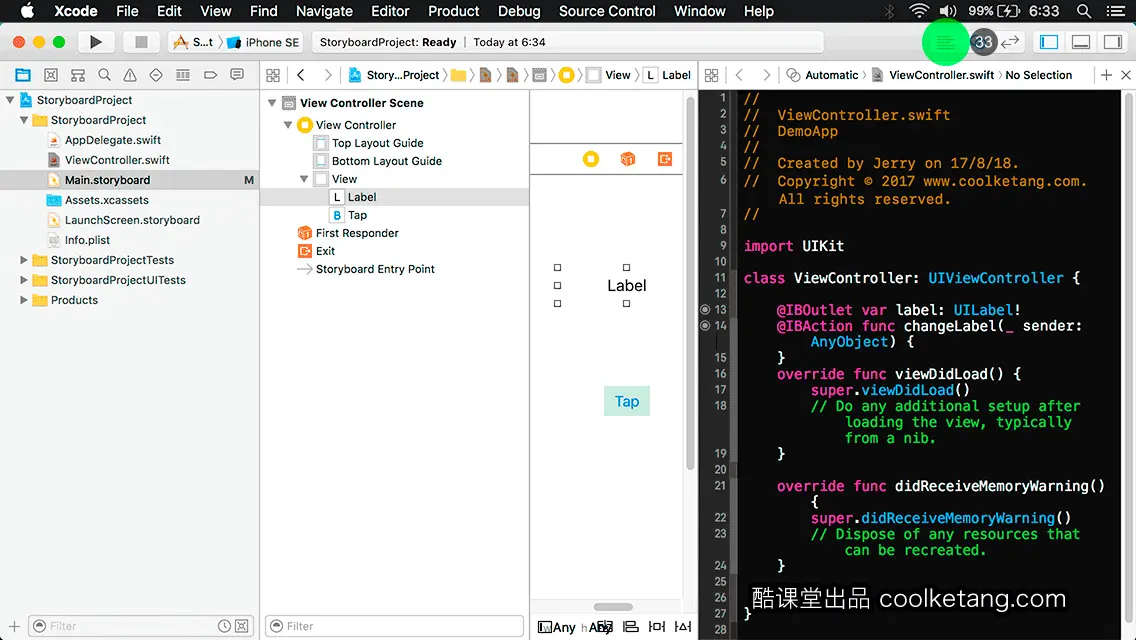
Task: Open the Test navigator diamond icon
Action: point(156,75)
